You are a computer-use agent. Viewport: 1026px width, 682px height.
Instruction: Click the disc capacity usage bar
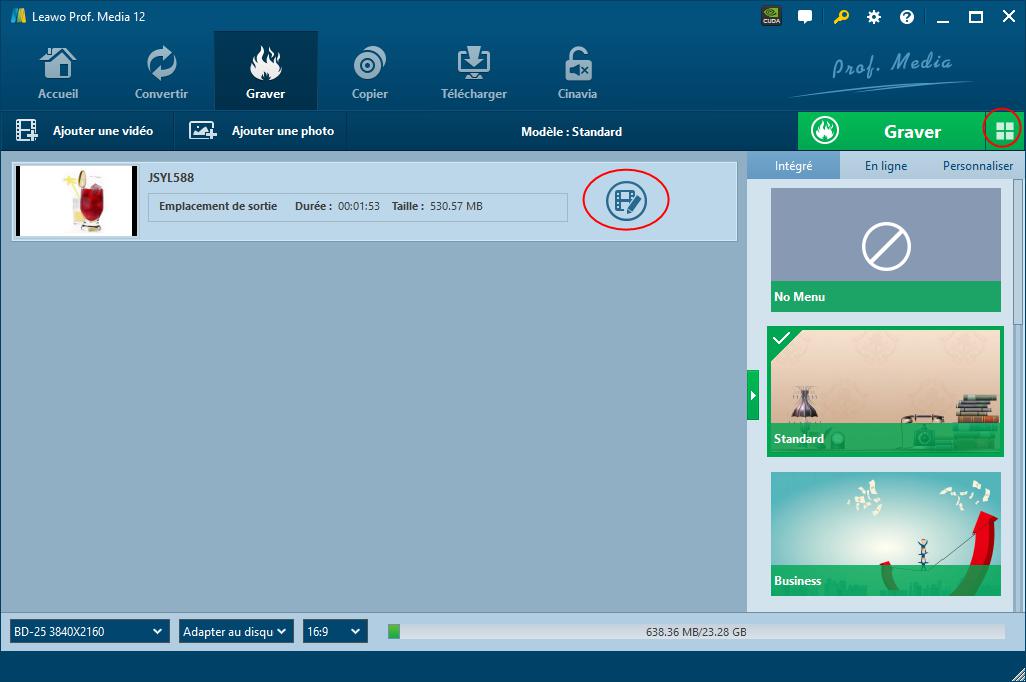tap(696, 632)
